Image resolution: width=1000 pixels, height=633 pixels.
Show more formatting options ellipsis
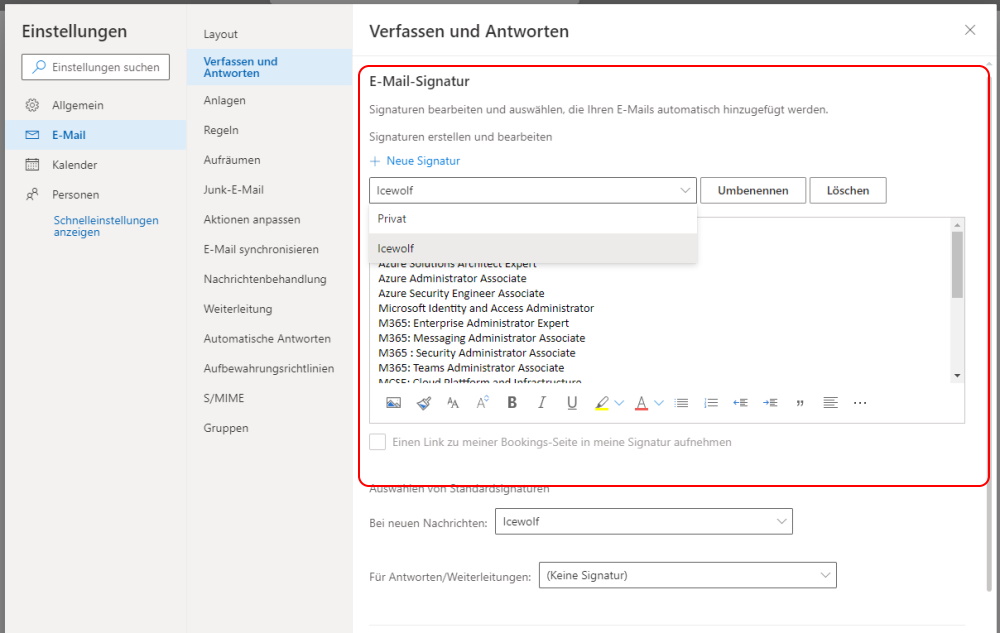tap(860, 403)
